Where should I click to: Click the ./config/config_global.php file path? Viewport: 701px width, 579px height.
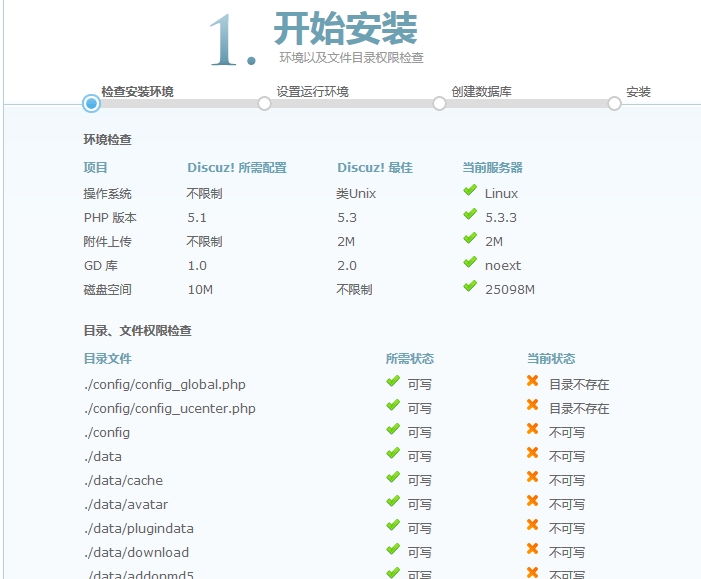(165, 385)
